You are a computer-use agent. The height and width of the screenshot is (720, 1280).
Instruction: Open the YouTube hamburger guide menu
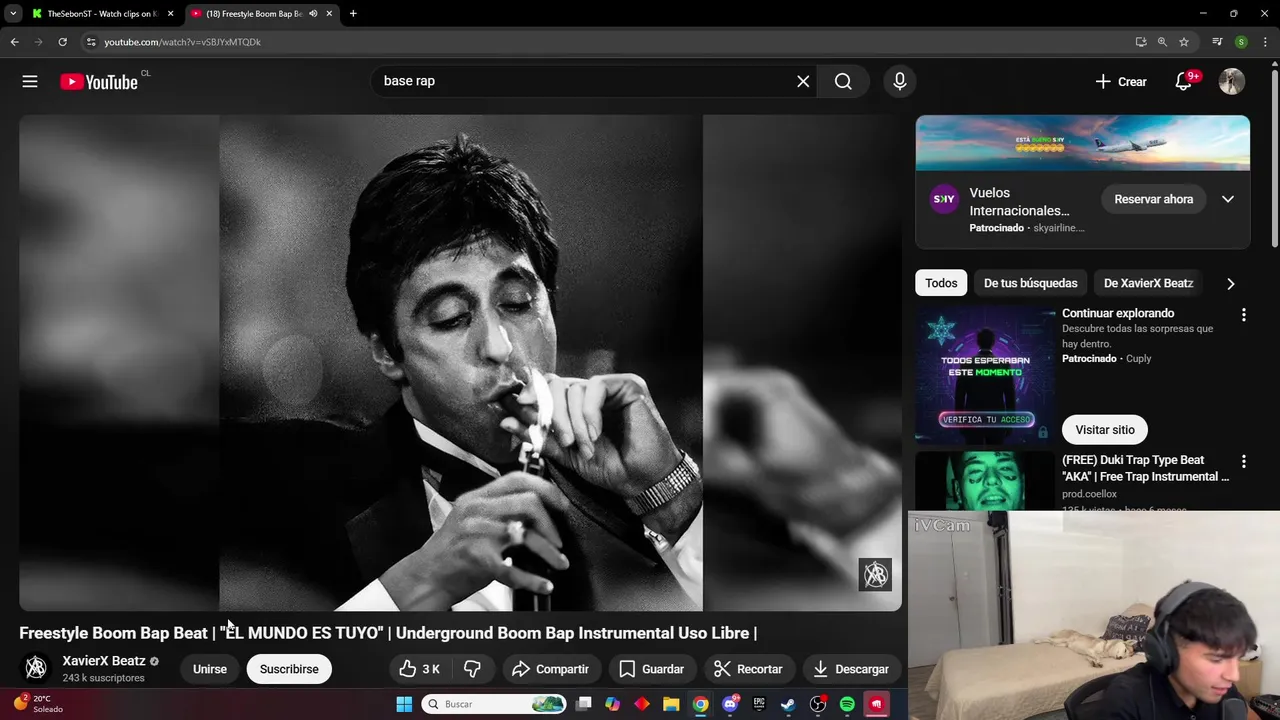30,82
